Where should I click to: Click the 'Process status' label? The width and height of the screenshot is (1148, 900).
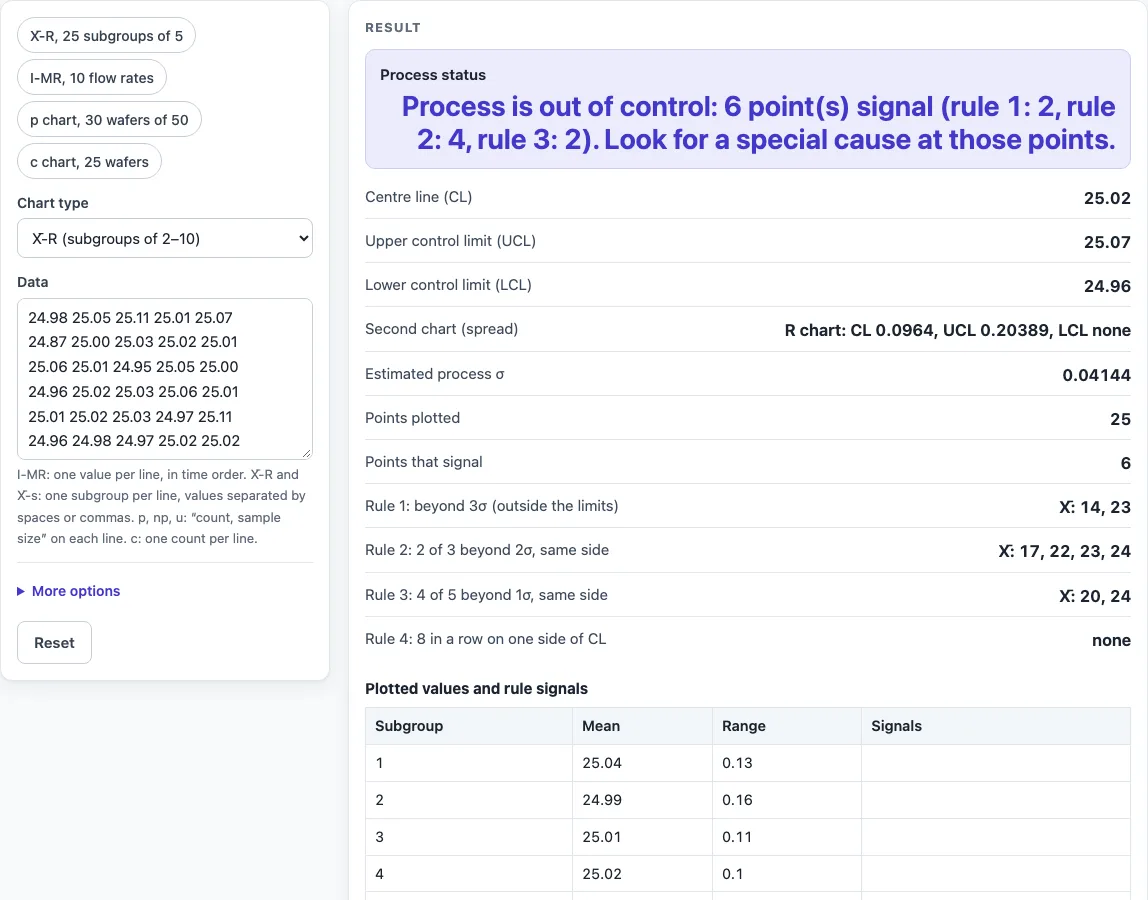pyautogui.click(x=433, y=75)
